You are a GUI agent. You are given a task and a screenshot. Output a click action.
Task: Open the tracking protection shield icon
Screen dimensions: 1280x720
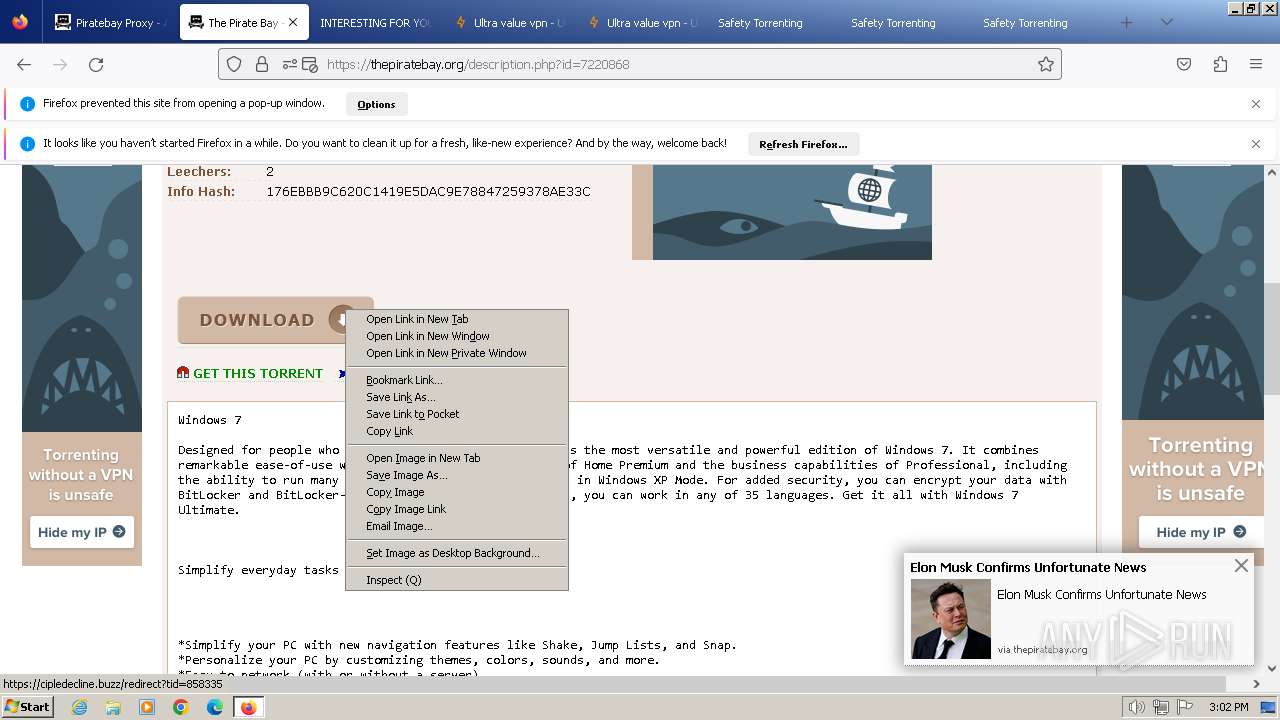point(234,64)
